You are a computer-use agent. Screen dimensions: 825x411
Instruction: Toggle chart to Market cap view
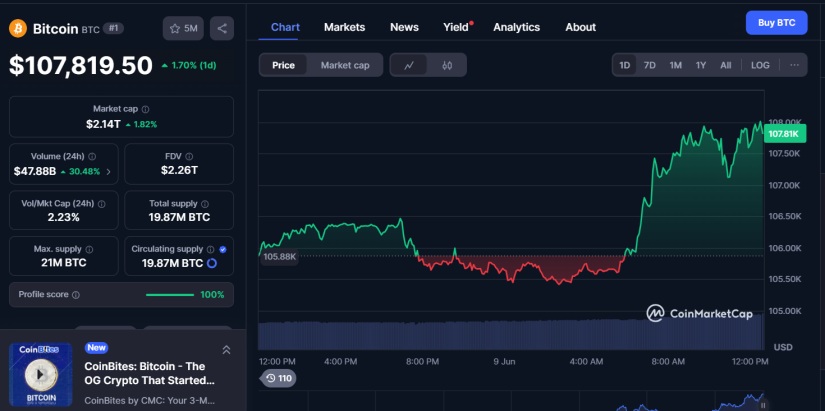coord(344,65)
